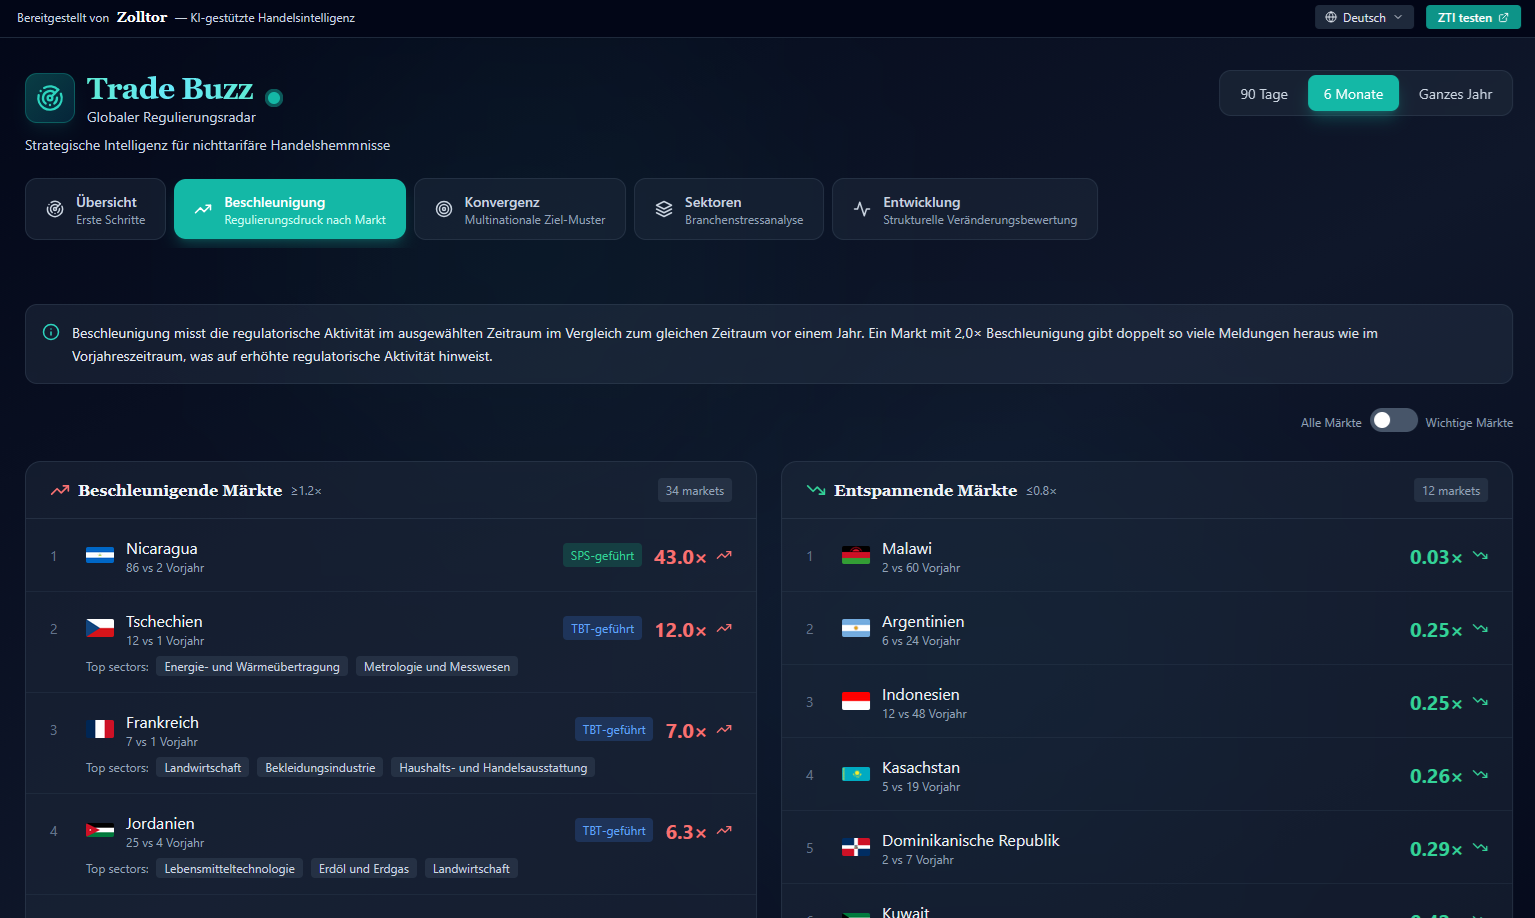Click the Malawi flag icon
Viewport: 1535px width, 918px height.
tap(856, 556)
